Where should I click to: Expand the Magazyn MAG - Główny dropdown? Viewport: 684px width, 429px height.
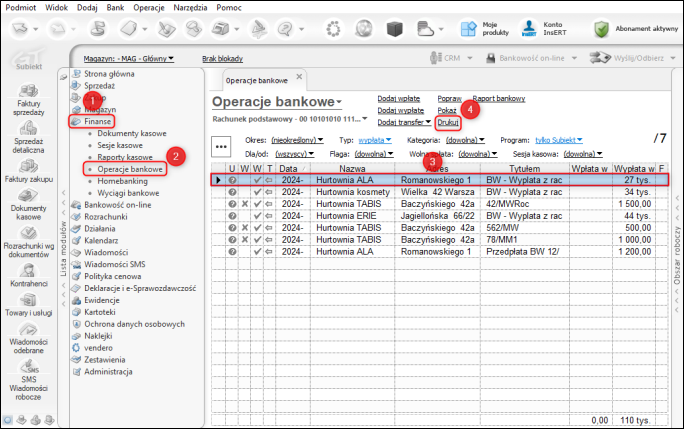pyautogui.click(x=132, y=59)
